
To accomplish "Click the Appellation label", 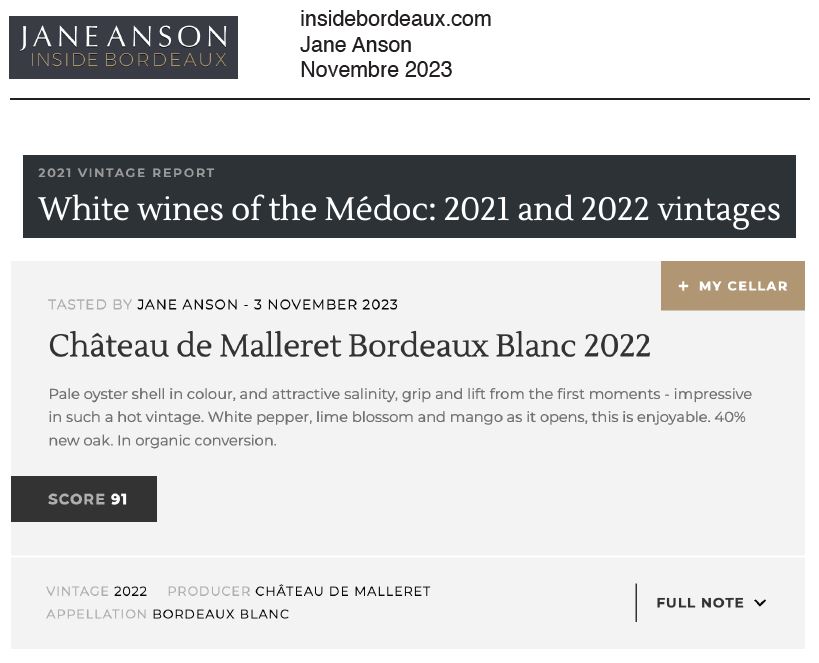I will tap(97, 614).
